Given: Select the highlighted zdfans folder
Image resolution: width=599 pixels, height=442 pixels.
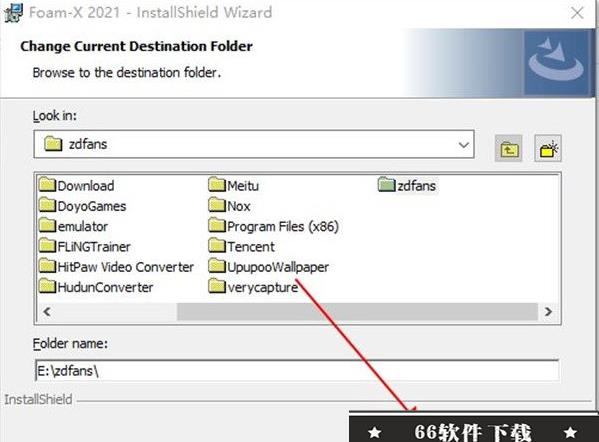Looking at the screenshot, I should click(407, 186).
